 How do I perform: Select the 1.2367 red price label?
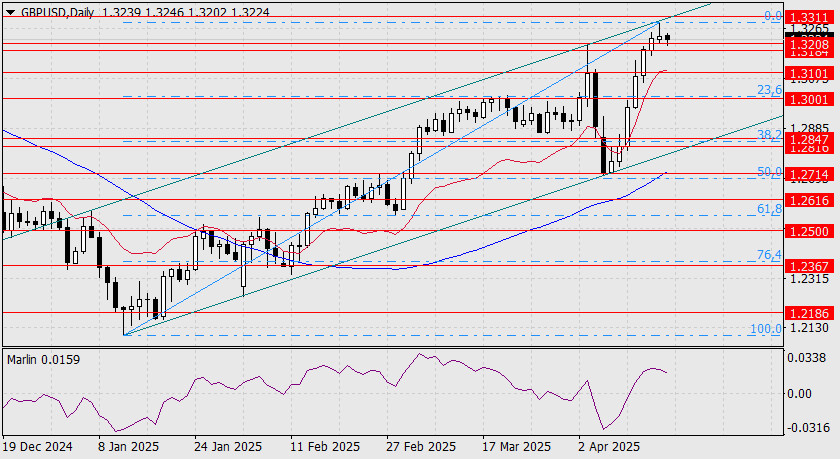[x=809, y=266]
